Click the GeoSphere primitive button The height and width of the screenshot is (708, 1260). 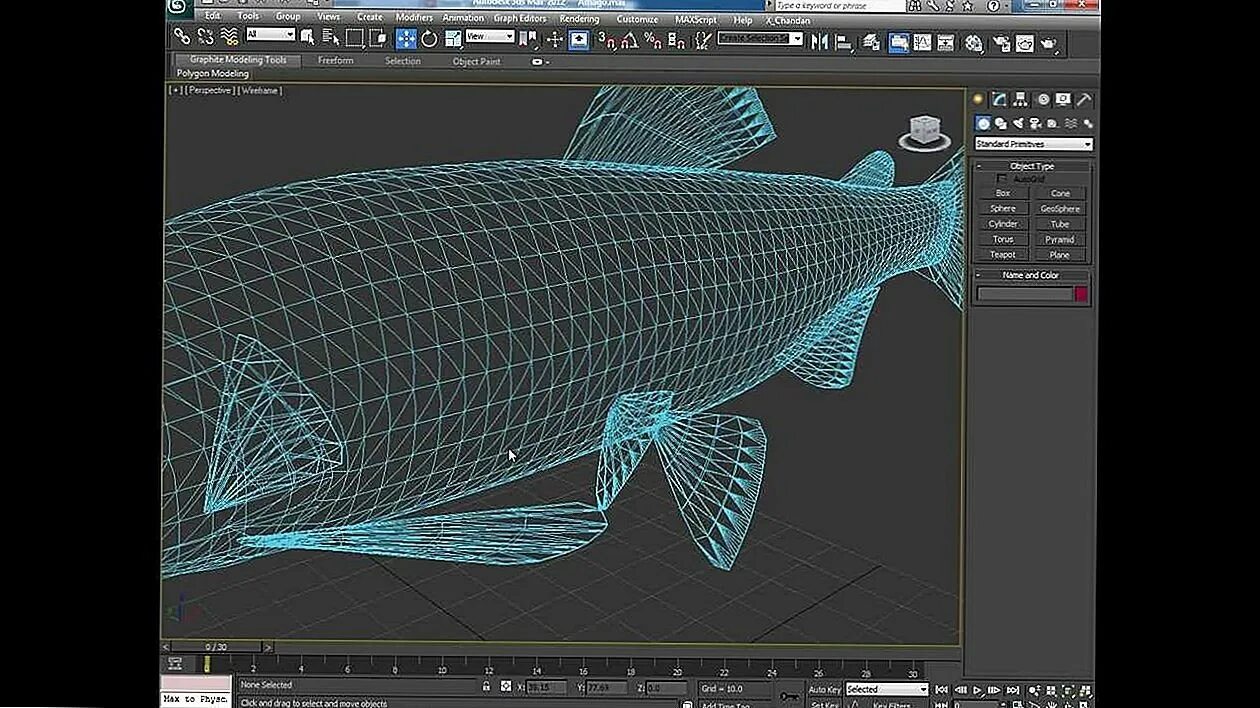1060,209
